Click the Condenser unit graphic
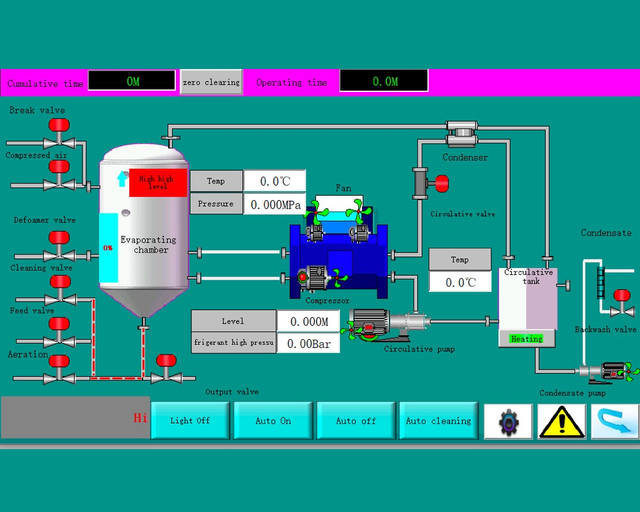 [462, 134]
